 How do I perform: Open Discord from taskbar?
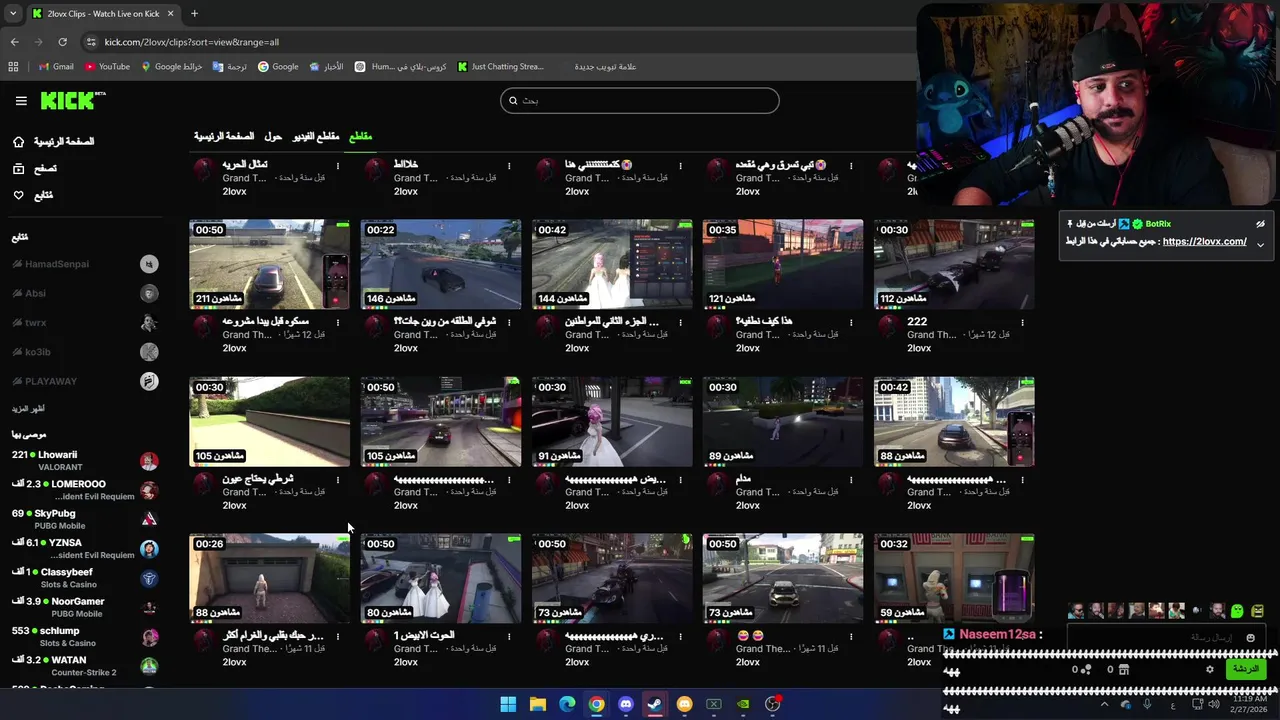pos(626,704)
